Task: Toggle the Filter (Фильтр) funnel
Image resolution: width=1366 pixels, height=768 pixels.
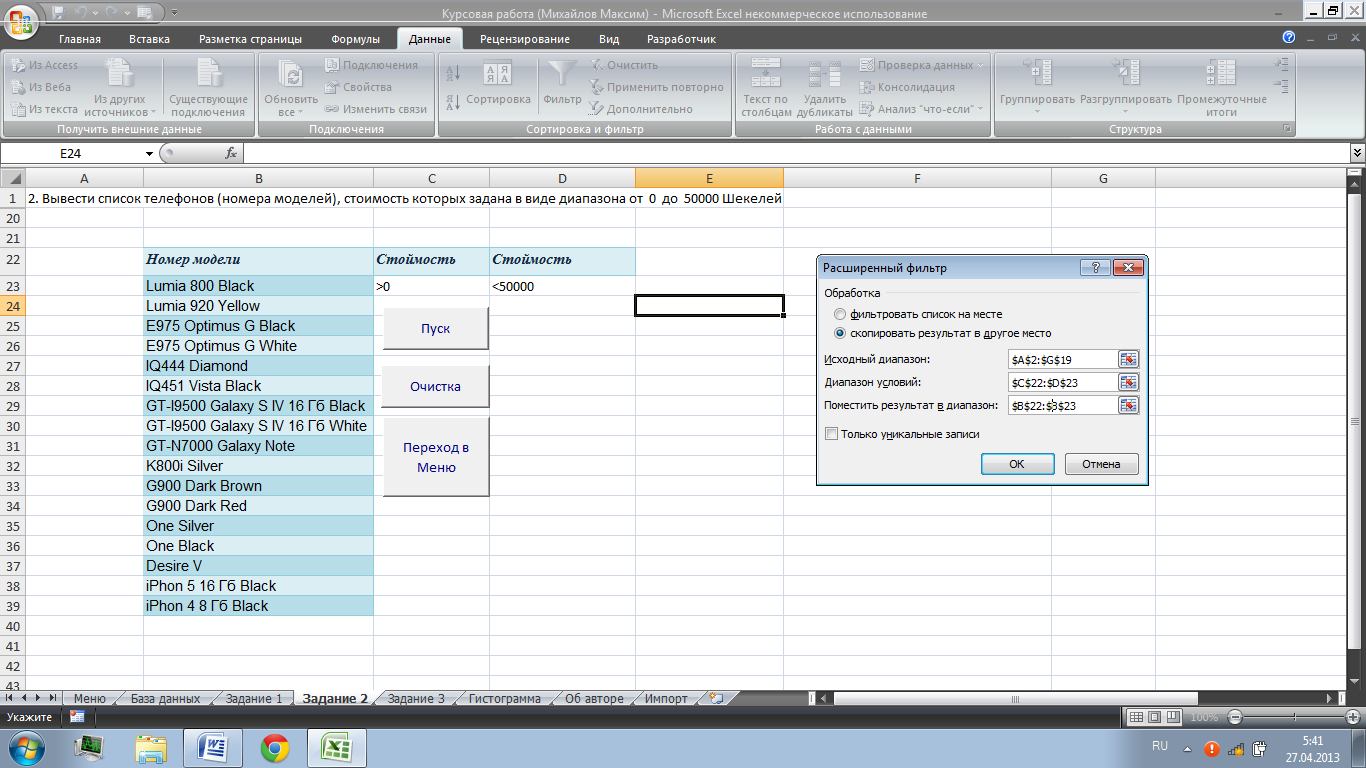Action: coord(562,84)
